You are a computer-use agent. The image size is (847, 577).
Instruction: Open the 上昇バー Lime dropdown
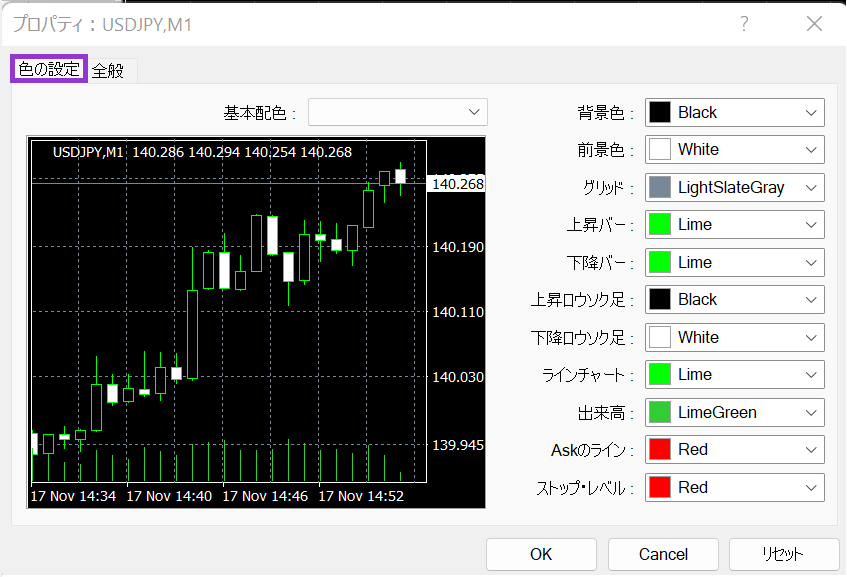pos(735,225)
